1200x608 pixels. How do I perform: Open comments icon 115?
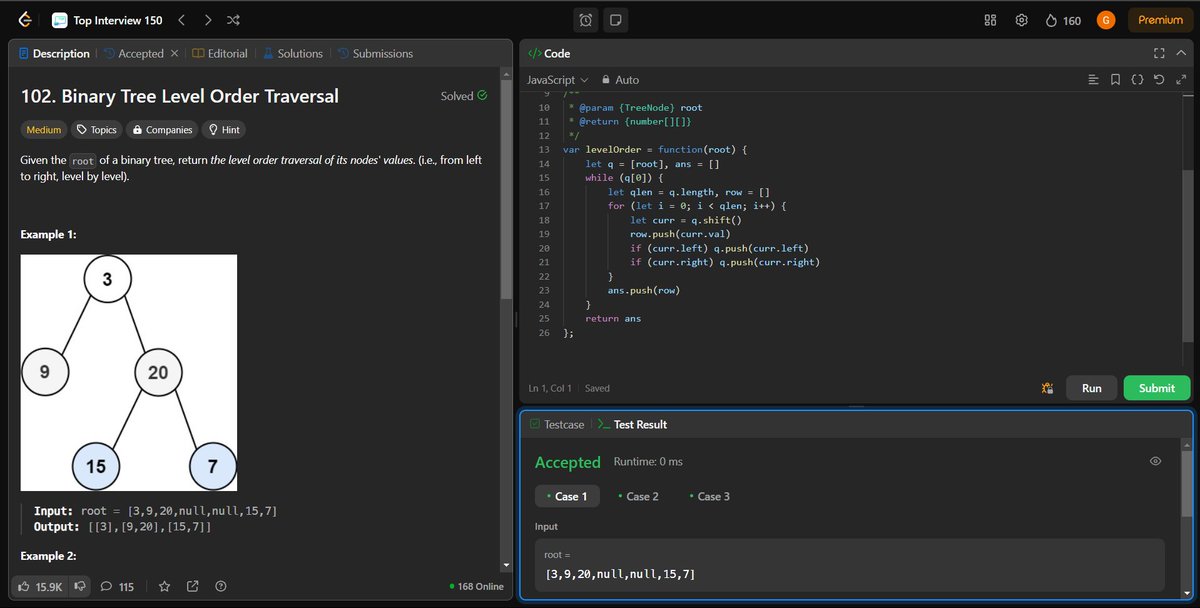pyautogui.click(x=117, y=587)
